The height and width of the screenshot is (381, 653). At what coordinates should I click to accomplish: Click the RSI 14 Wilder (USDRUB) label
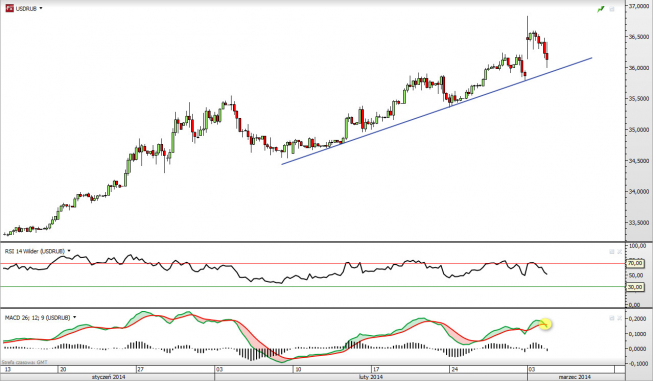tap(35, 251)
